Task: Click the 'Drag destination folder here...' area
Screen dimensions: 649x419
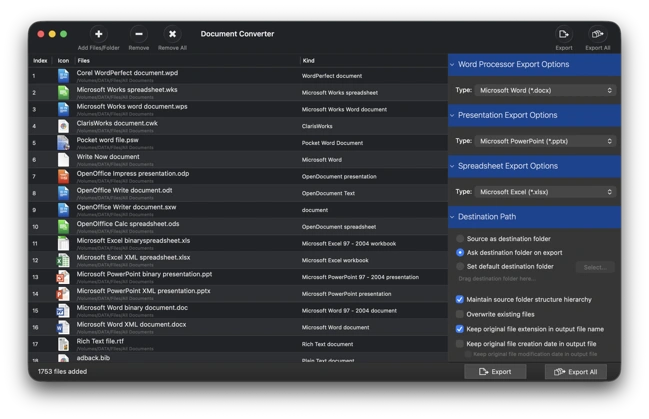Action: pos(497,279)
